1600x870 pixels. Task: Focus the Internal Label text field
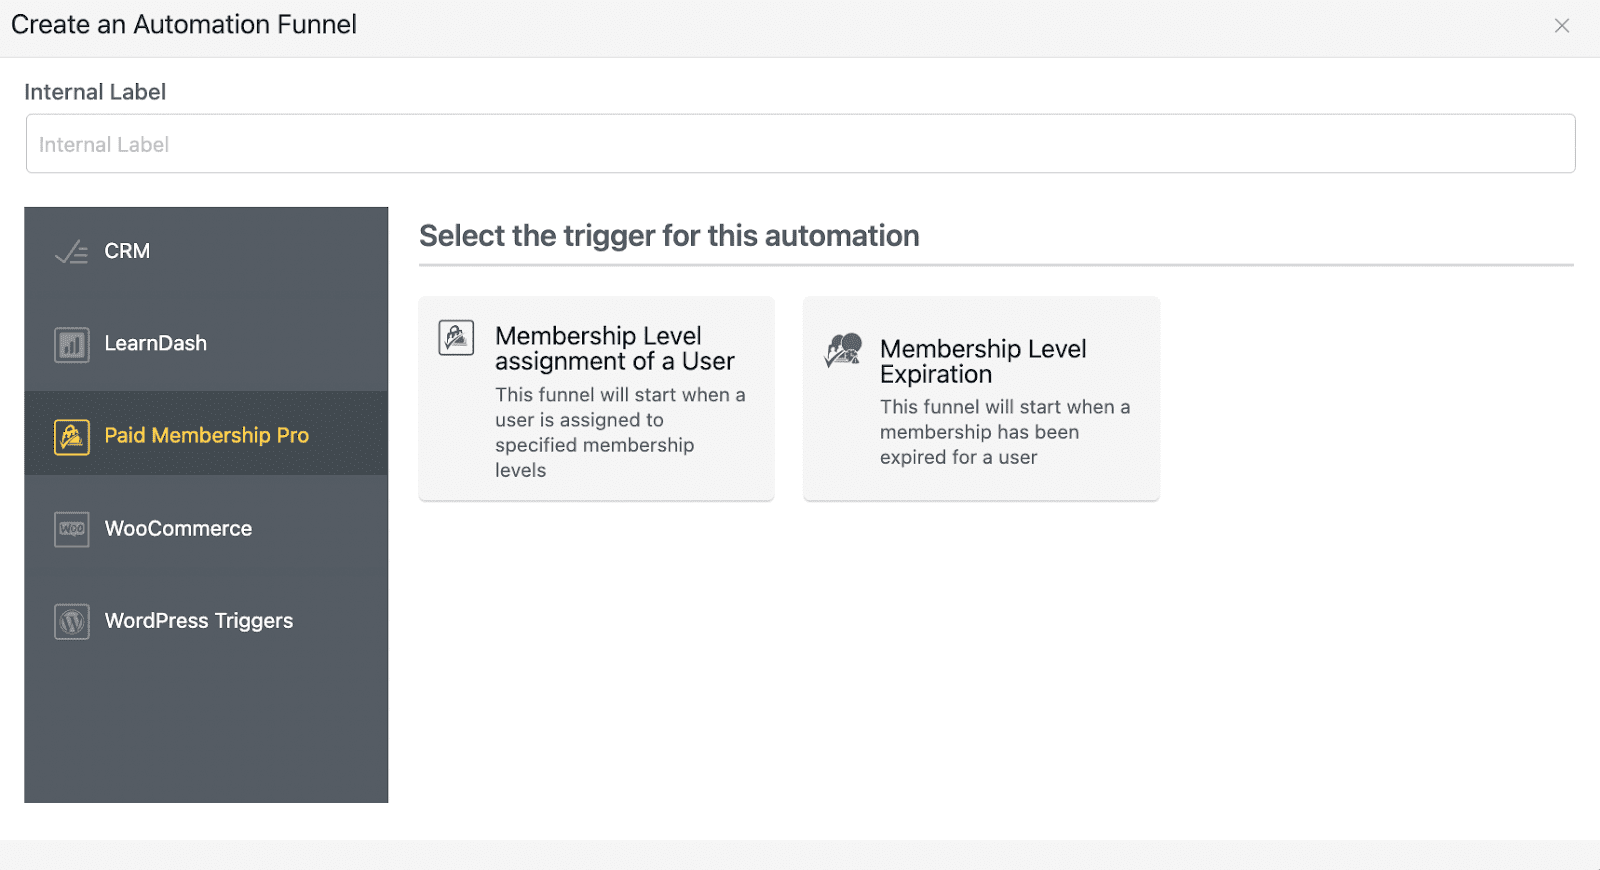point(800,144)
